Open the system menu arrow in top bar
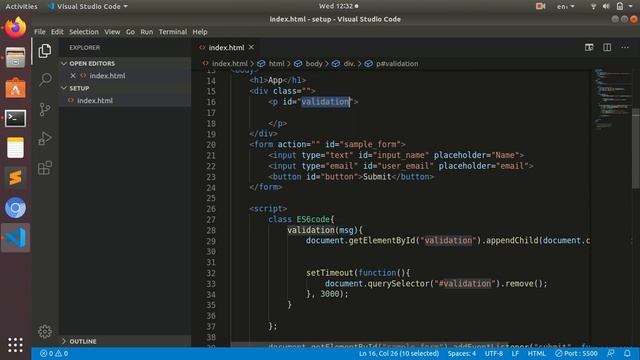640x360 pixels. click(x=631, y=6)
